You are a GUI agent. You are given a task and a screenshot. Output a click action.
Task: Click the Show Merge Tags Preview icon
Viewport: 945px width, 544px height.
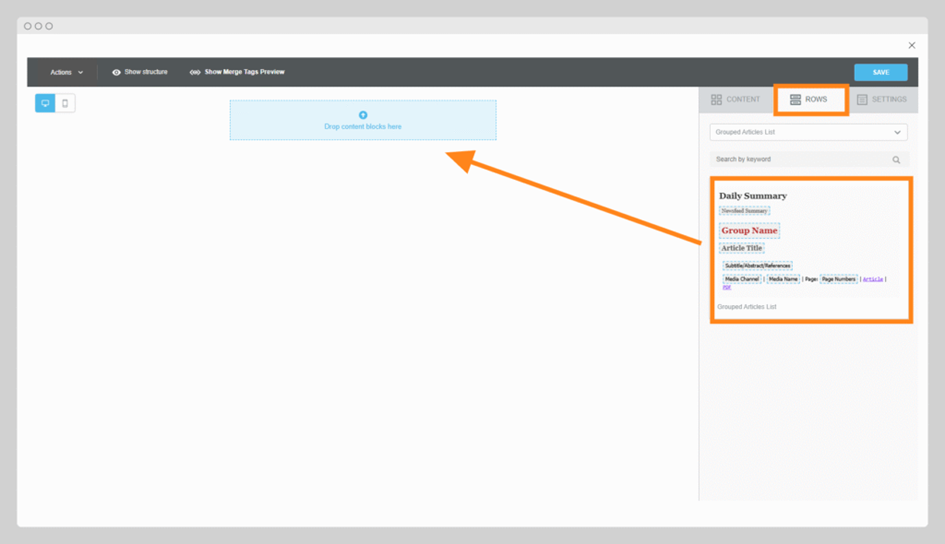(x=195, y=72)
